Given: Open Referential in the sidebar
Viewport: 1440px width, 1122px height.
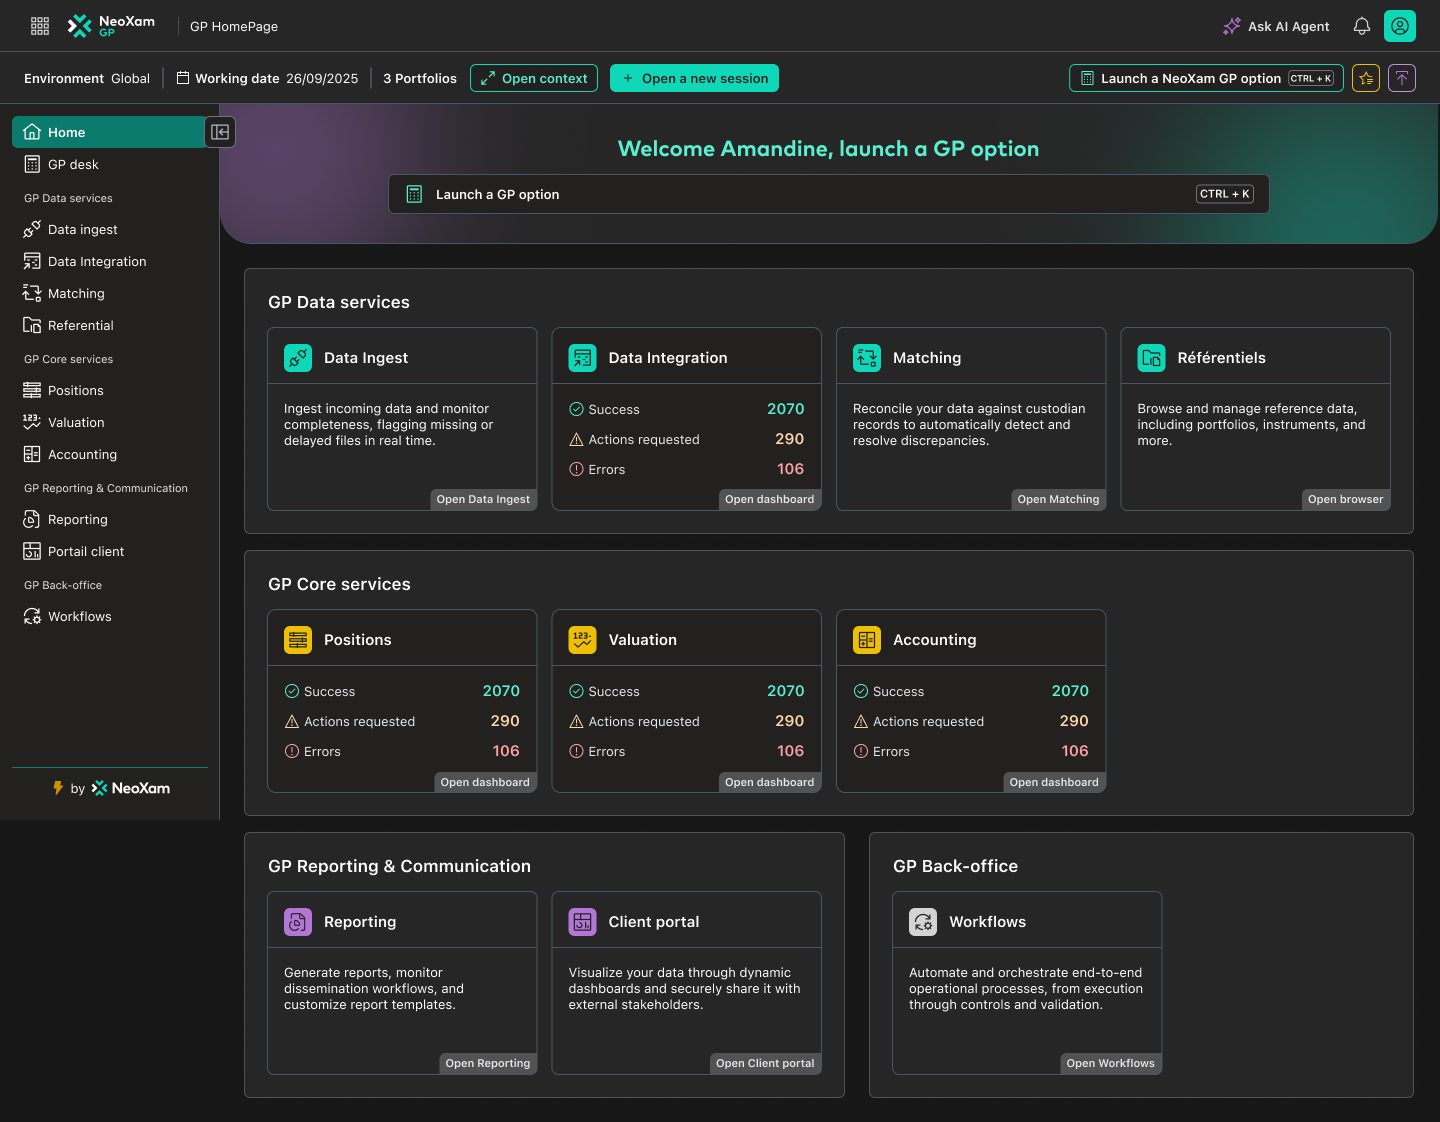Looking at the screenshot, I should tap(109, 325).
